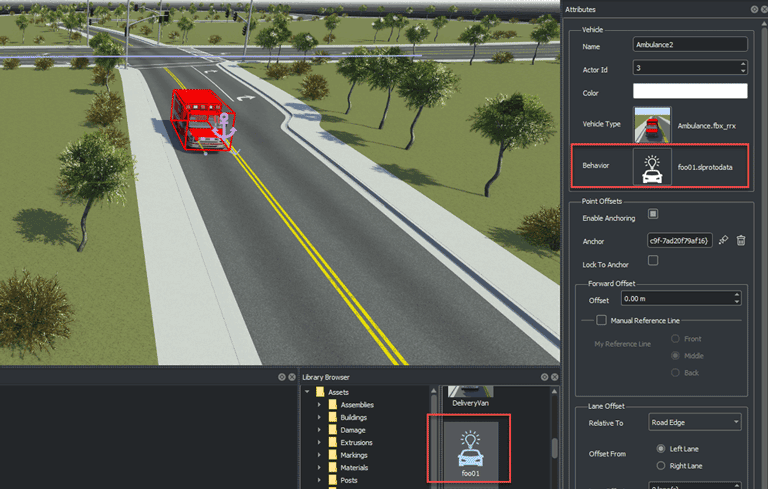This screenshot has height=489, width=768.
Task: Undock the Attributes panel
Action: click(754, 9)
